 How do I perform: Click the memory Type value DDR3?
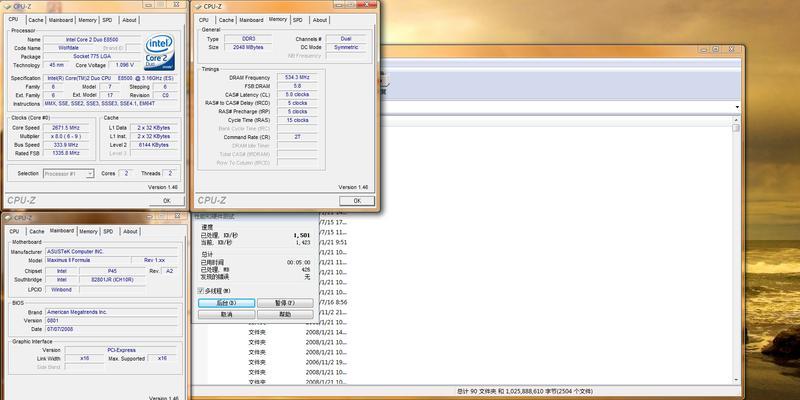click(248, 39)
